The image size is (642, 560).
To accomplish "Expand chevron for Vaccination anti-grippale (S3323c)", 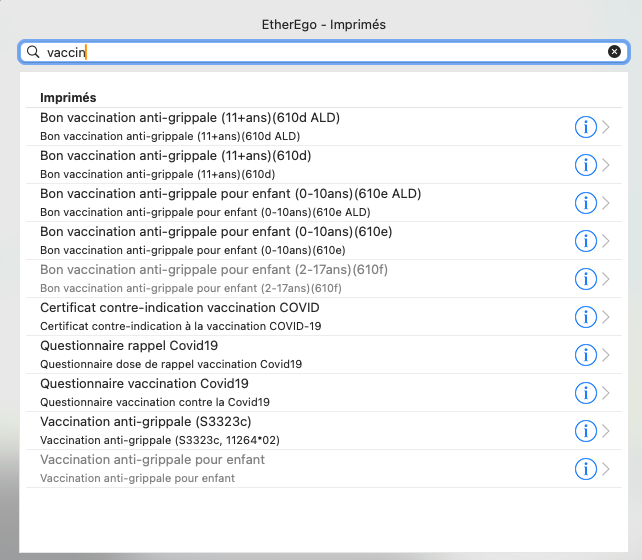I will [x=606, y=431].
